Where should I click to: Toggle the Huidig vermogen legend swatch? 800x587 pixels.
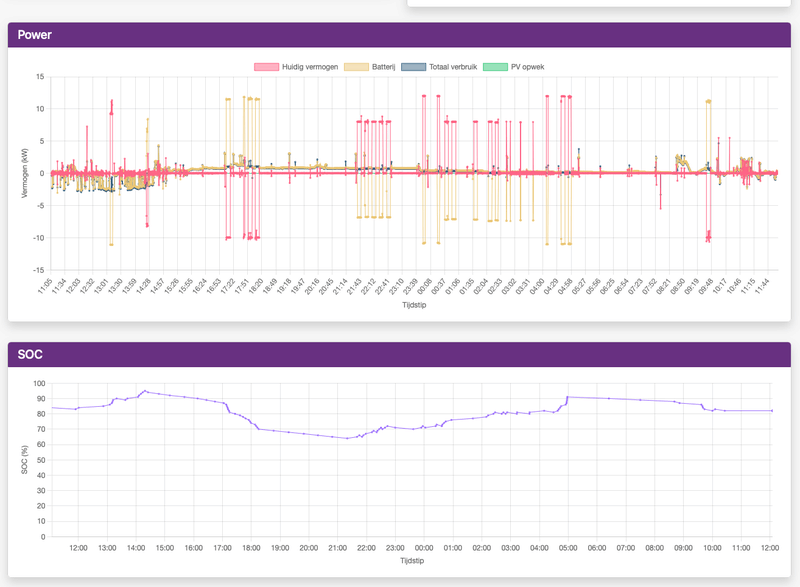[266, 67]
